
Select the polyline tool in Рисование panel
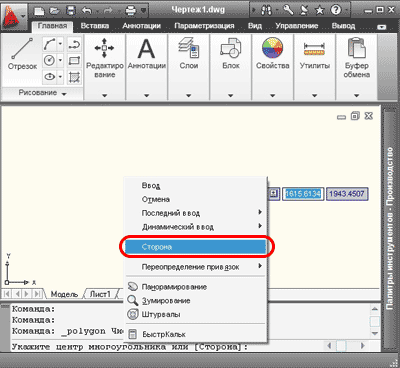click(49, 44)
